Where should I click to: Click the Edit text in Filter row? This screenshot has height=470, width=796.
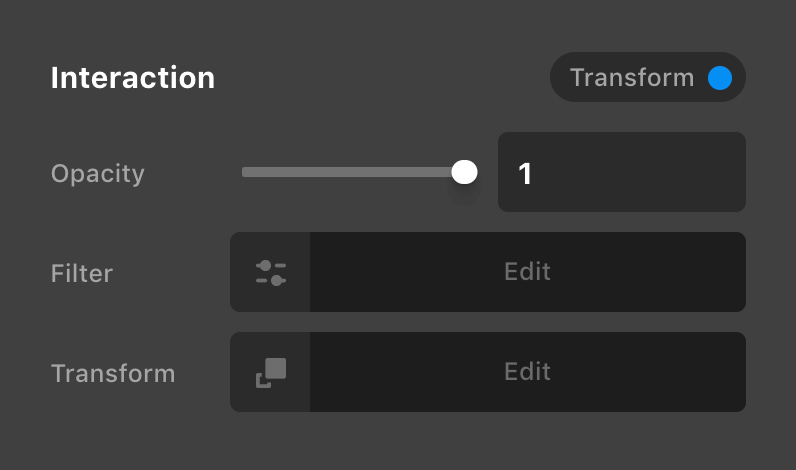point(527,271)
